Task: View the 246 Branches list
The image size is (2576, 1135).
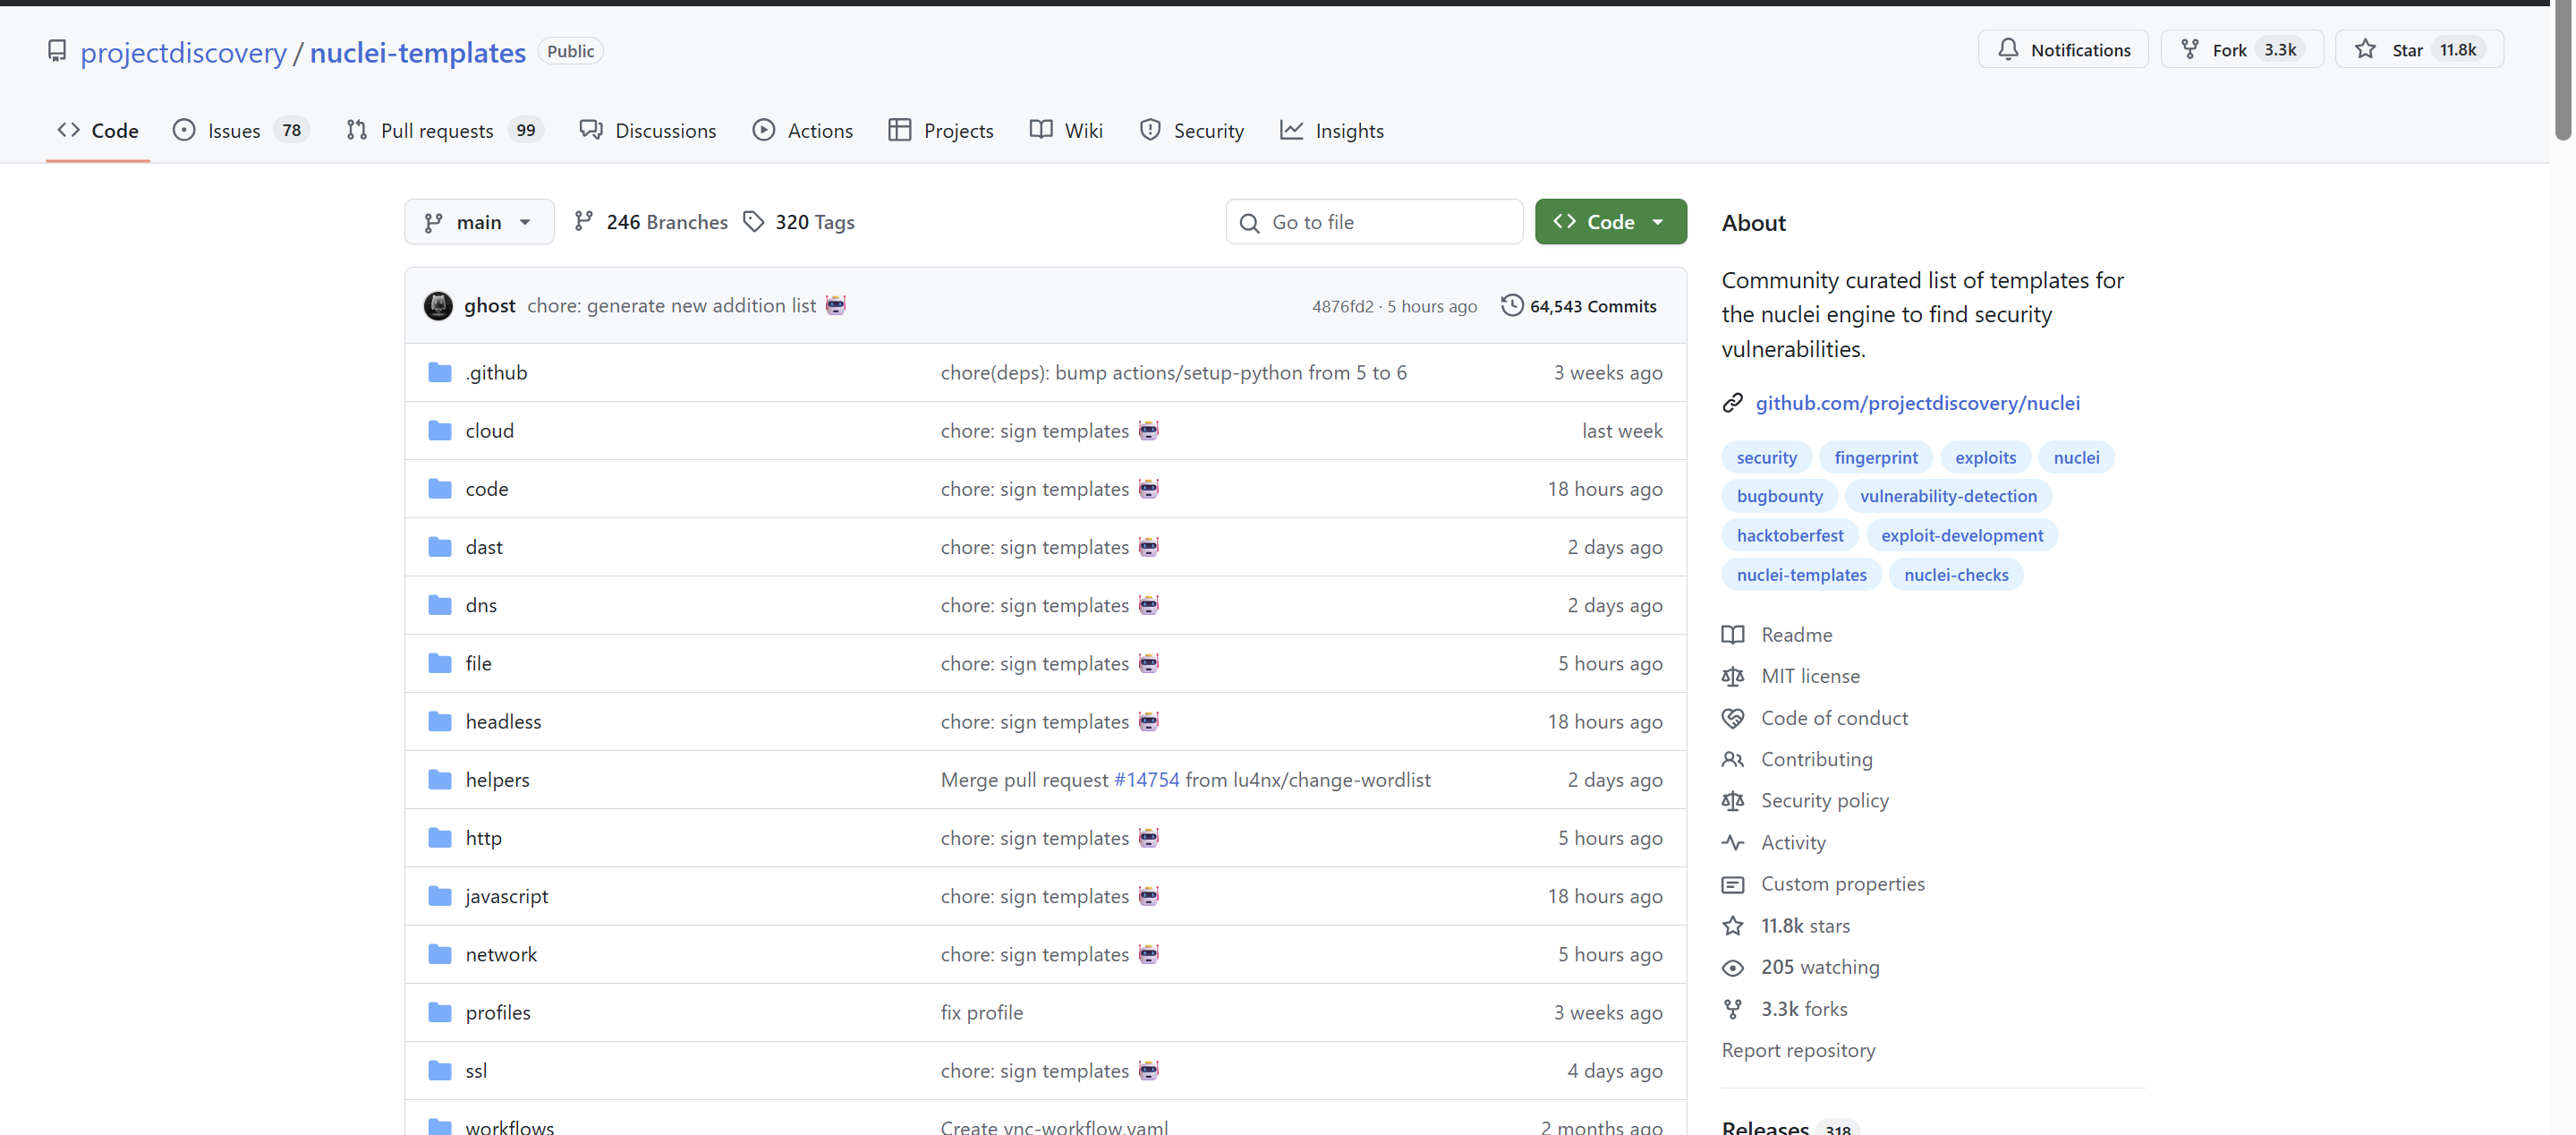Action: click(651, 222)
